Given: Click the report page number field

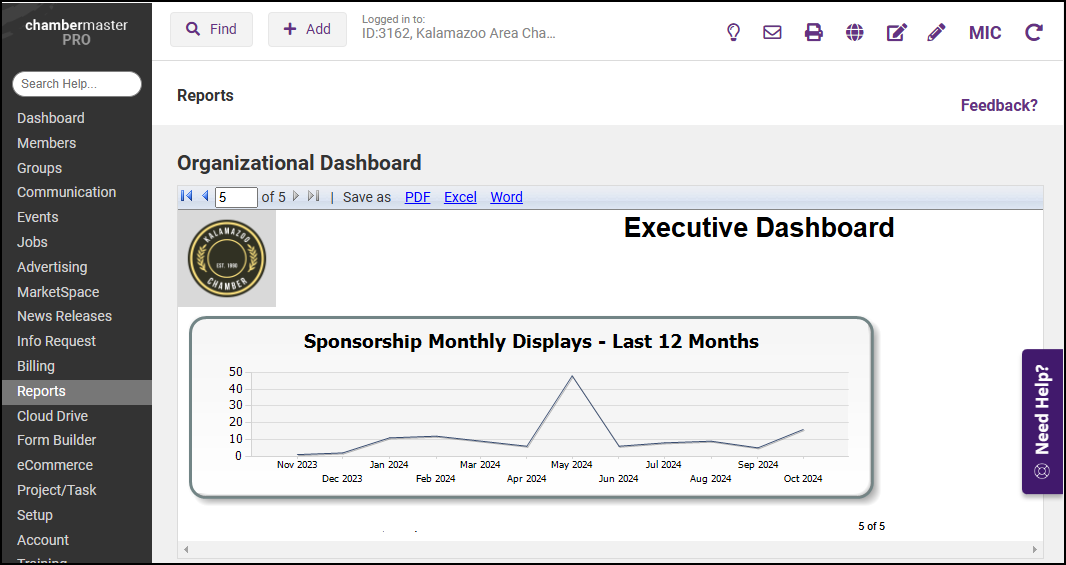Looking at the screenshot, I should [236, 197].
